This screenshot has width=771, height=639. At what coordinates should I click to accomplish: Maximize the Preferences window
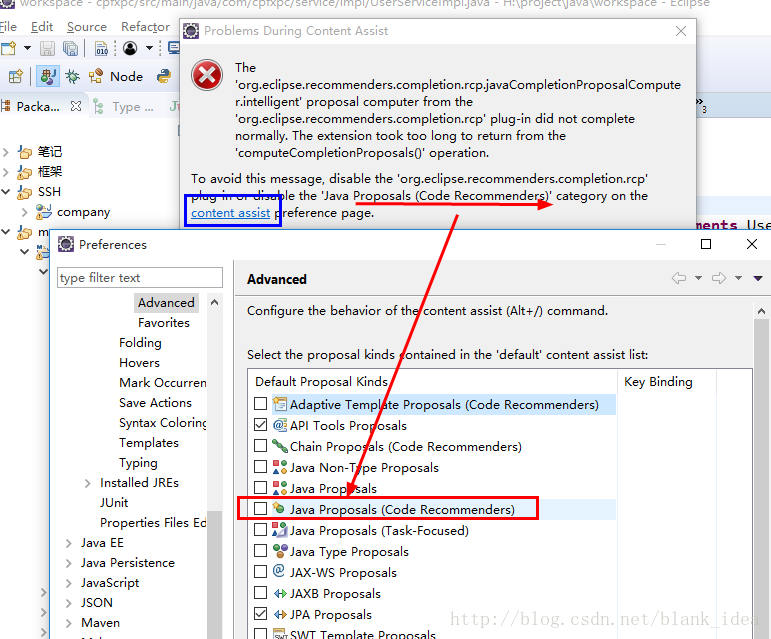tap(706, 244)
